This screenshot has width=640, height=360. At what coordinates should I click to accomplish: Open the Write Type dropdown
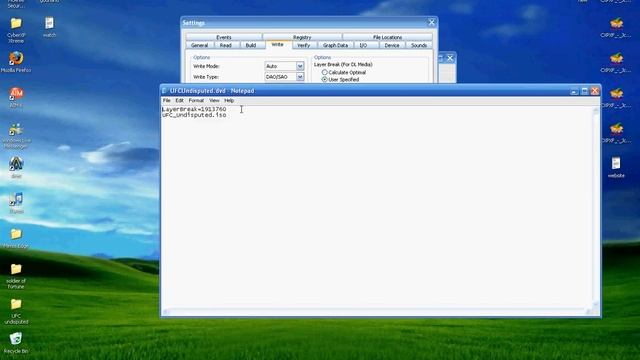click(x=300, y=77)
